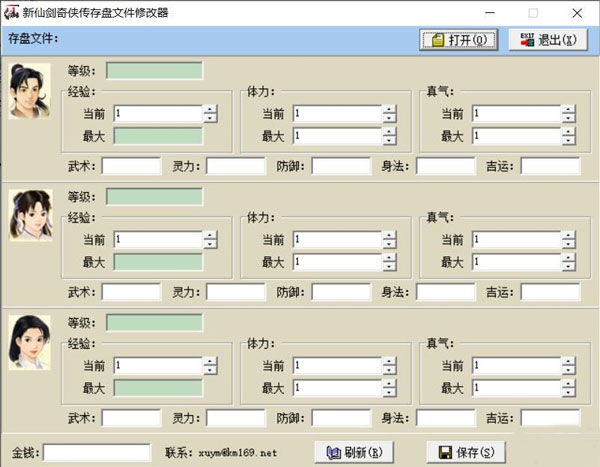Click first character's 灵力 input field
The width and height of the screenshot is (600, 467).
236,166
